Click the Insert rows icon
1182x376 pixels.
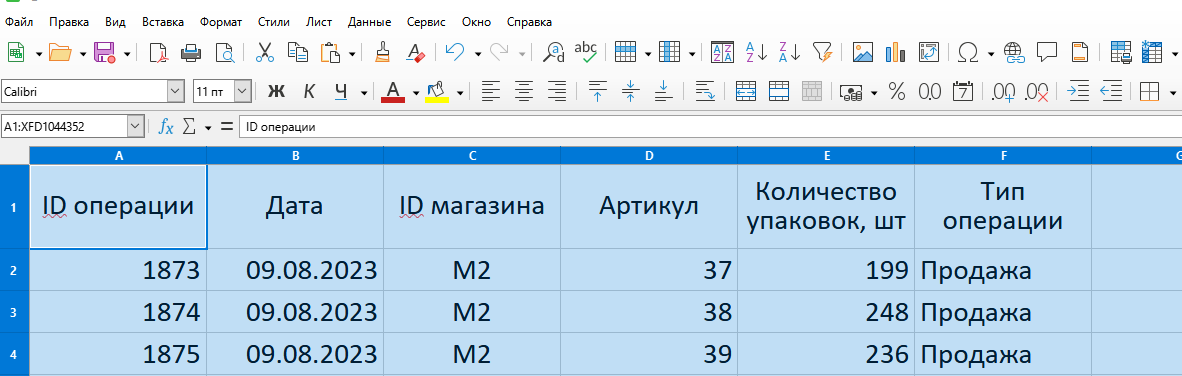[626, 52]
